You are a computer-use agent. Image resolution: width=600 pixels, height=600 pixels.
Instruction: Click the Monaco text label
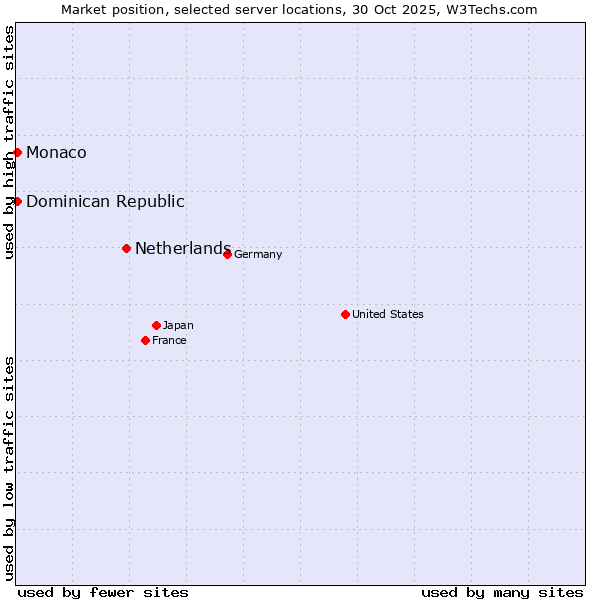pos(56,153)
